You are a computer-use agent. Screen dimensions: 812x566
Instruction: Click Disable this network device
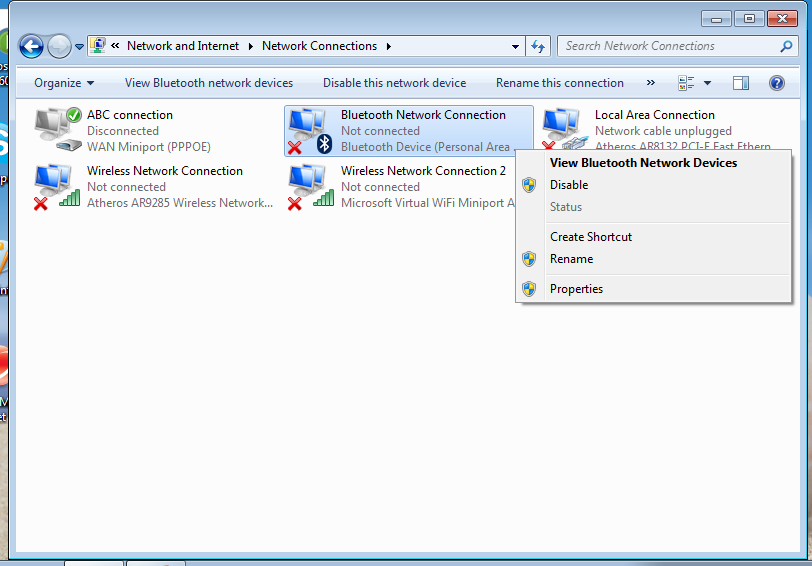tap(395, 83)
